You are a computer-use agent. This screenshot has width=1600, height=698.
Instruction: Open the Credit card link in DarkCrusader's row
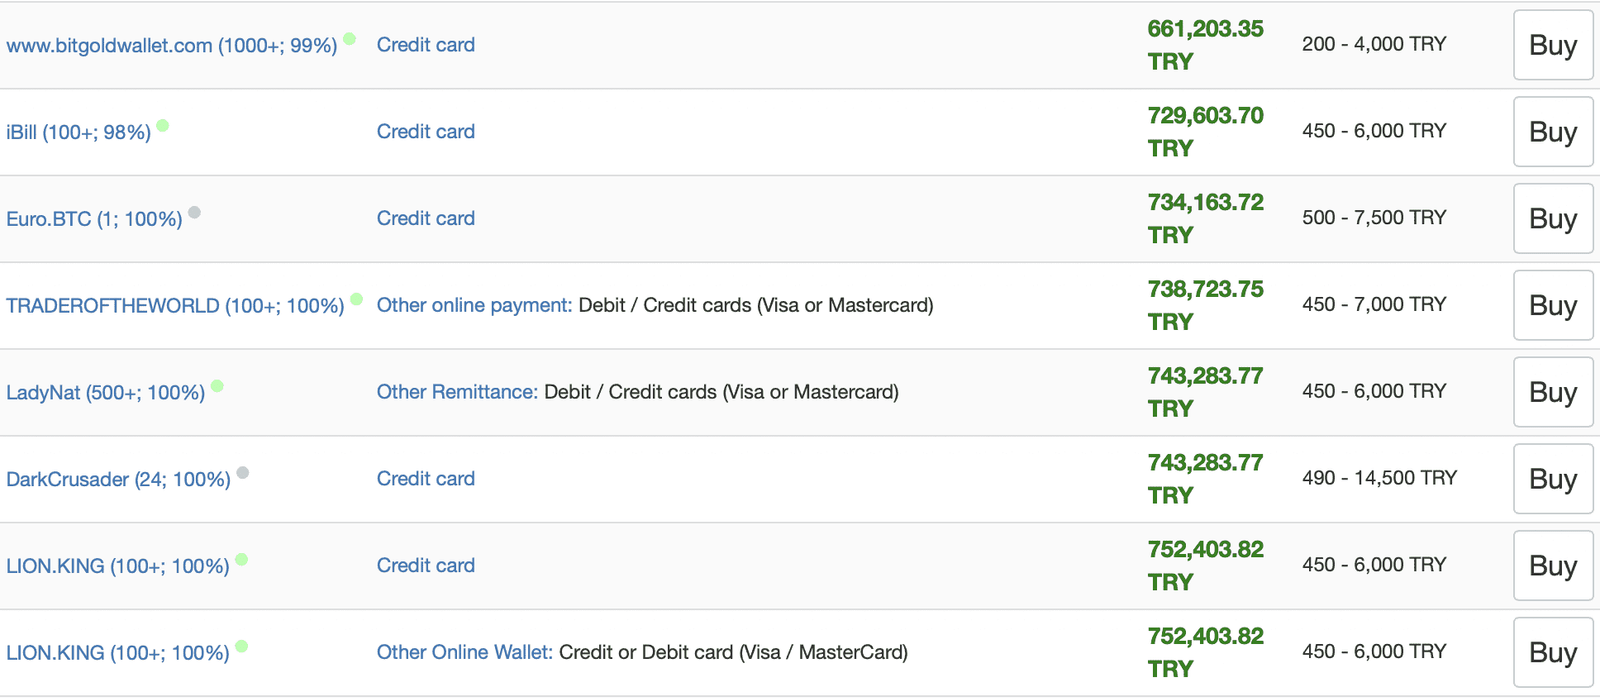425,479
